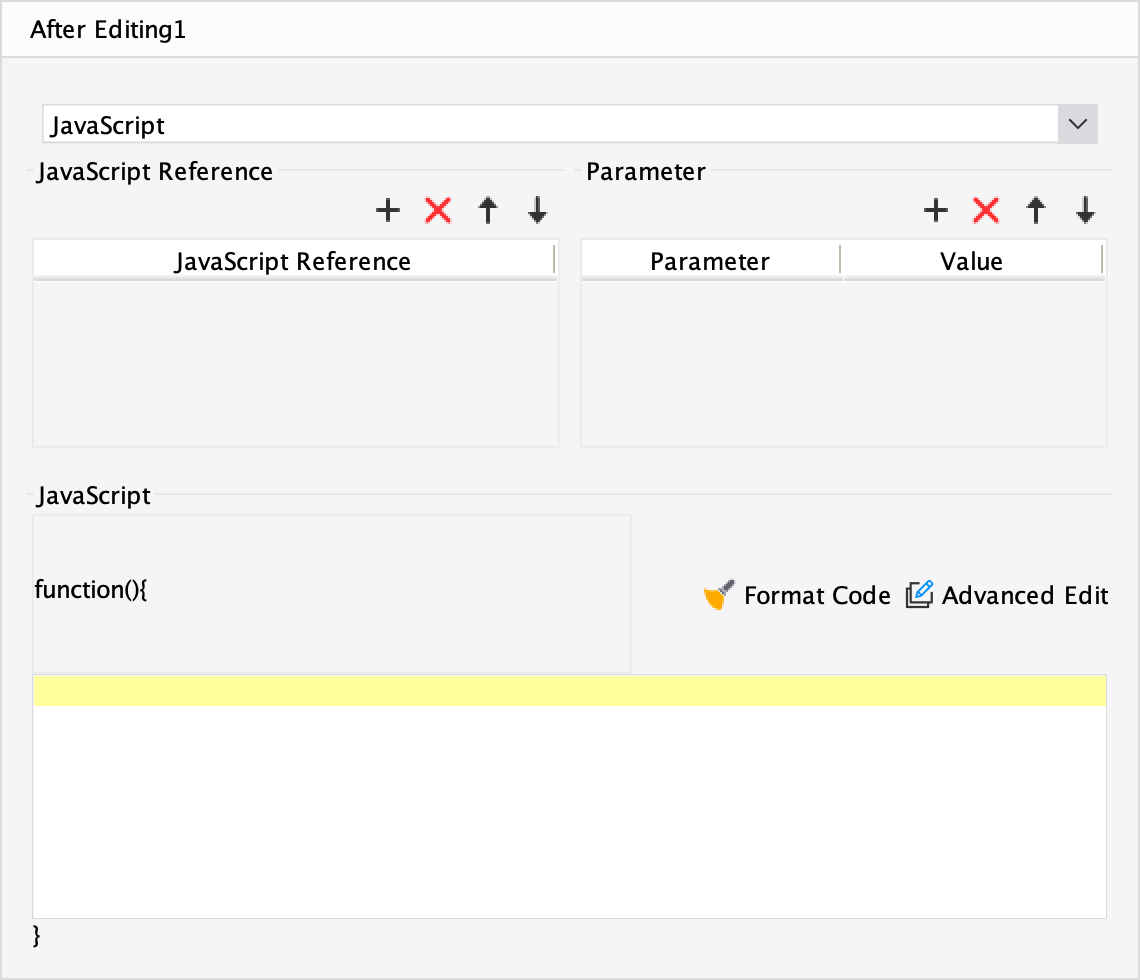
Task: Click the Advanced Edit label
Action: [1024, 595]
